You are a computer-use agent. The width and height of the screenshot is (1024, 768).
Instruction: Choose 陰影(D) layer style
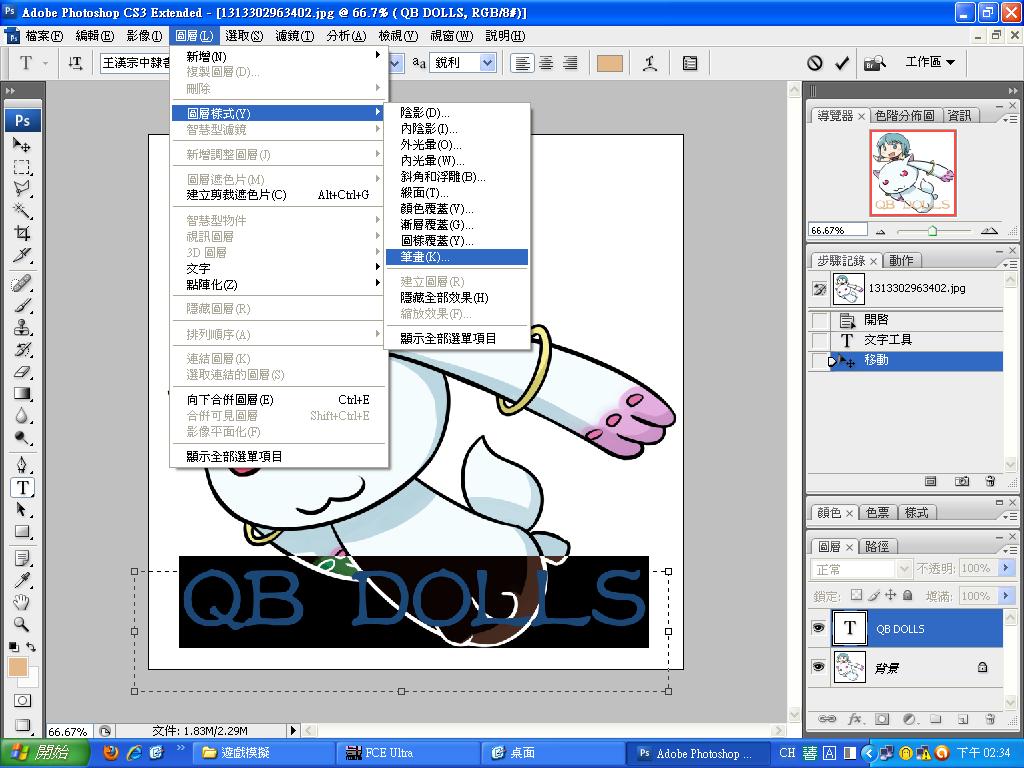(456, 112)
